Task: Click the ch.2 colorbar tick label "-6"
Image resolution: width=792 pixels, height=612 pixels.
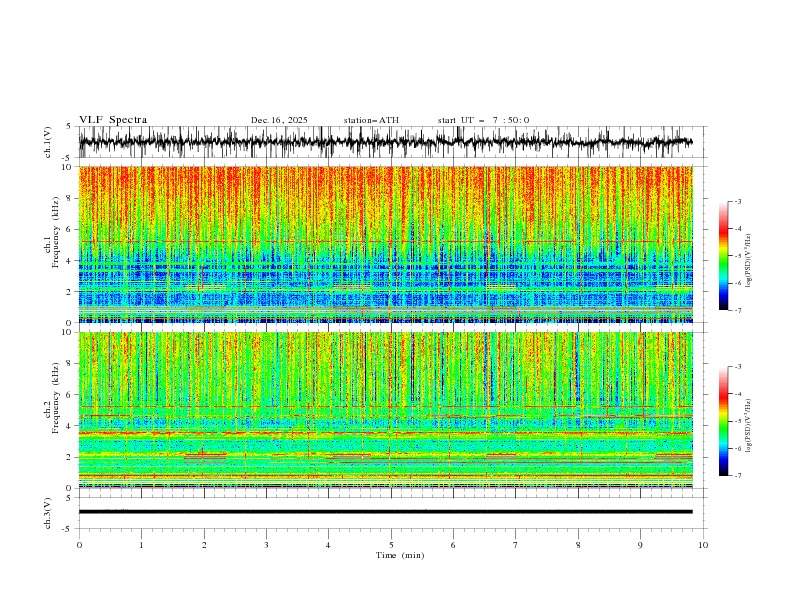Action: click(738, 448)
